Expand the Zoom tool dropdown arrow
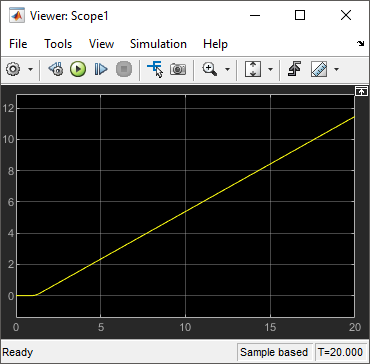370x364 pixels. pos(228,69)
